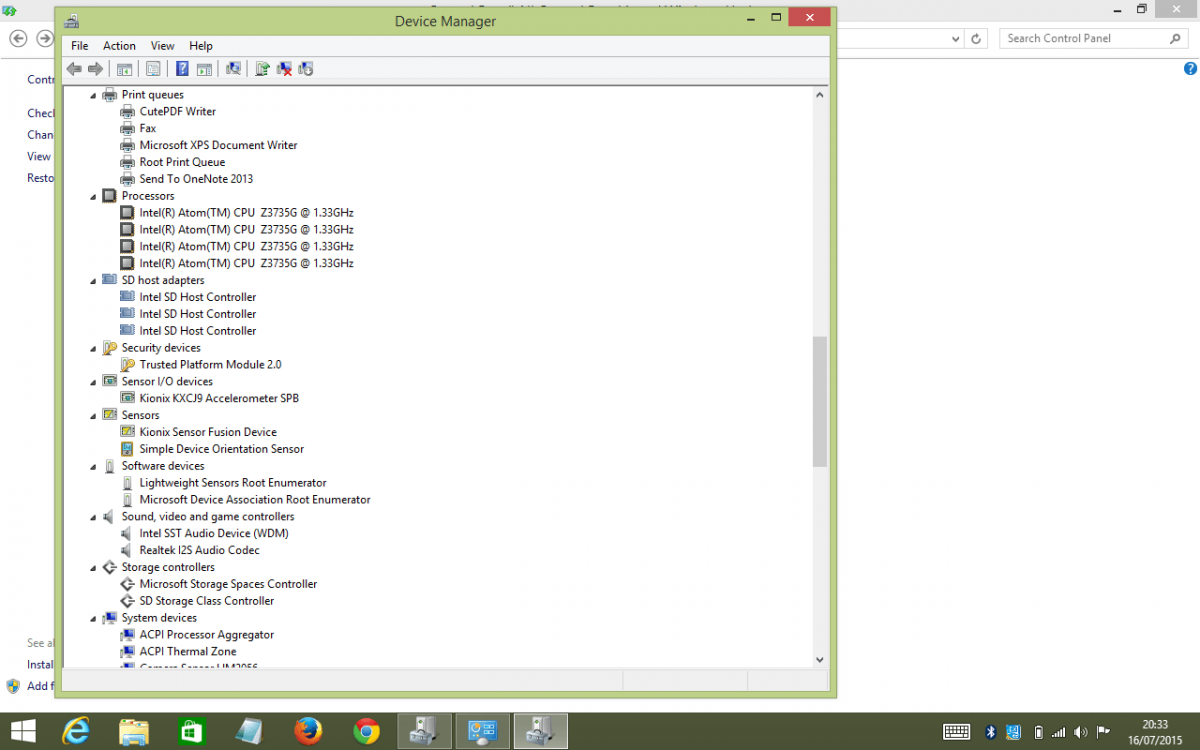The height and width of the screenshot is (750, 1200).
Task: Toggle the Show/Hide Console Tree toolbar icon
Action: click(124, 69)
